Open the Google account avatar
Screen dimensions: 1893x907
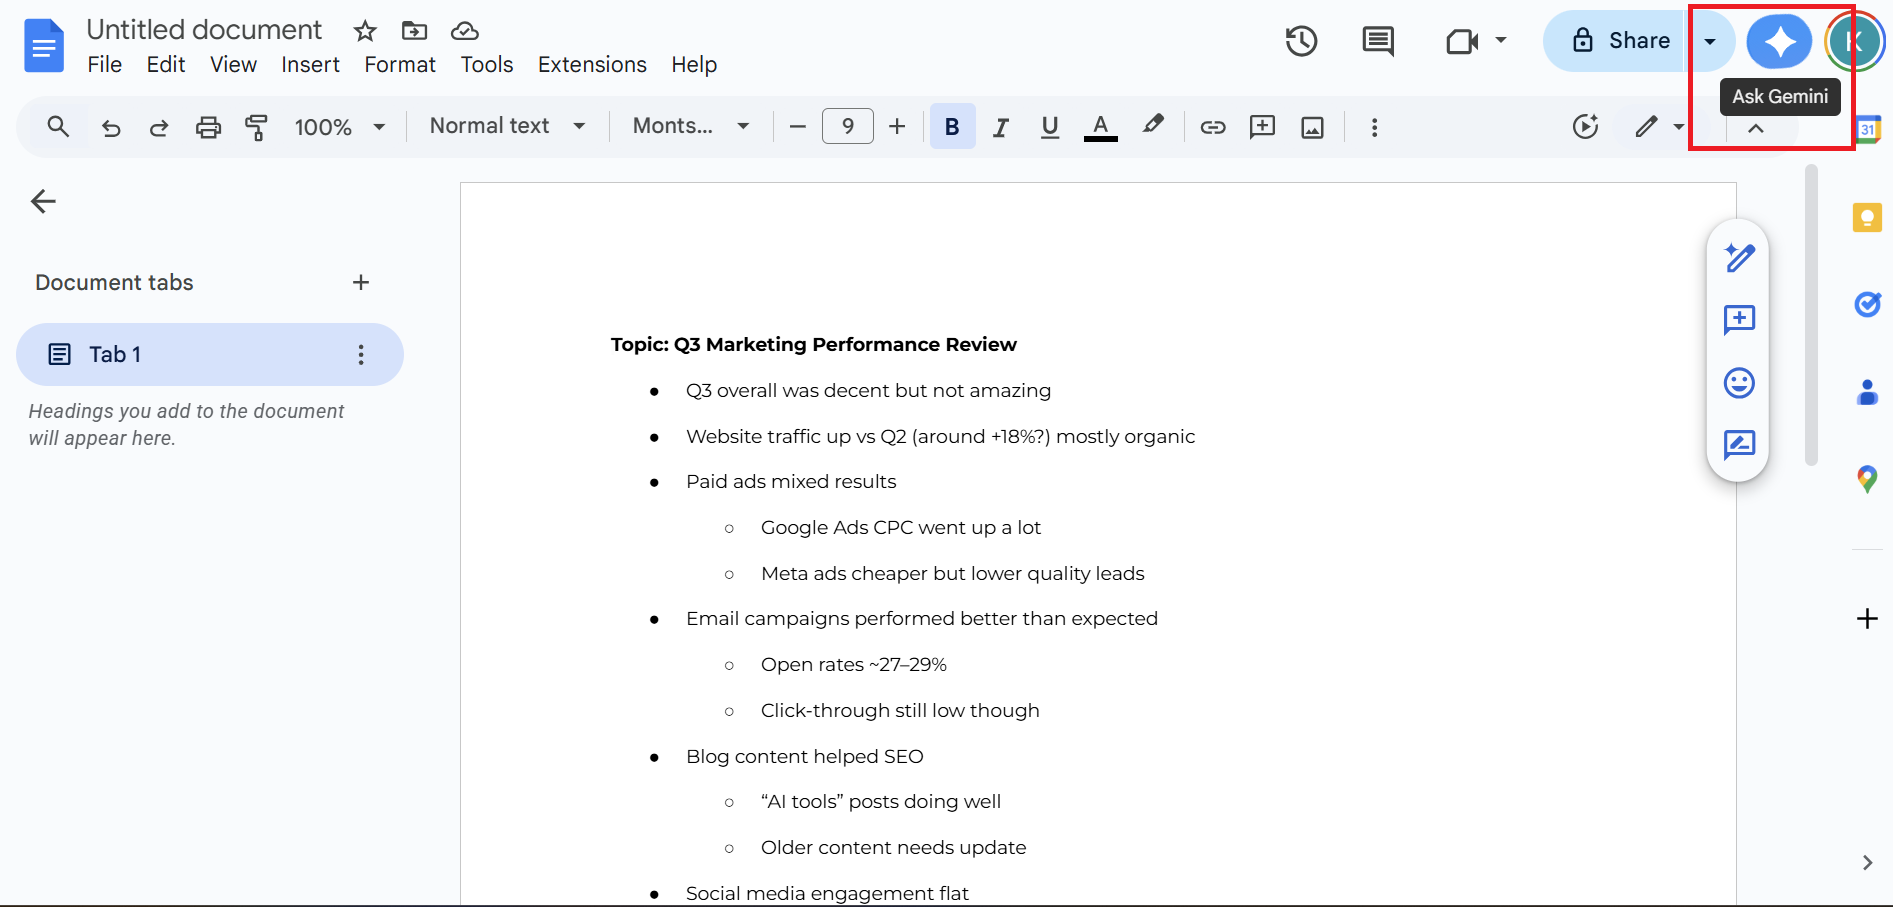[x=1854, y=42]
